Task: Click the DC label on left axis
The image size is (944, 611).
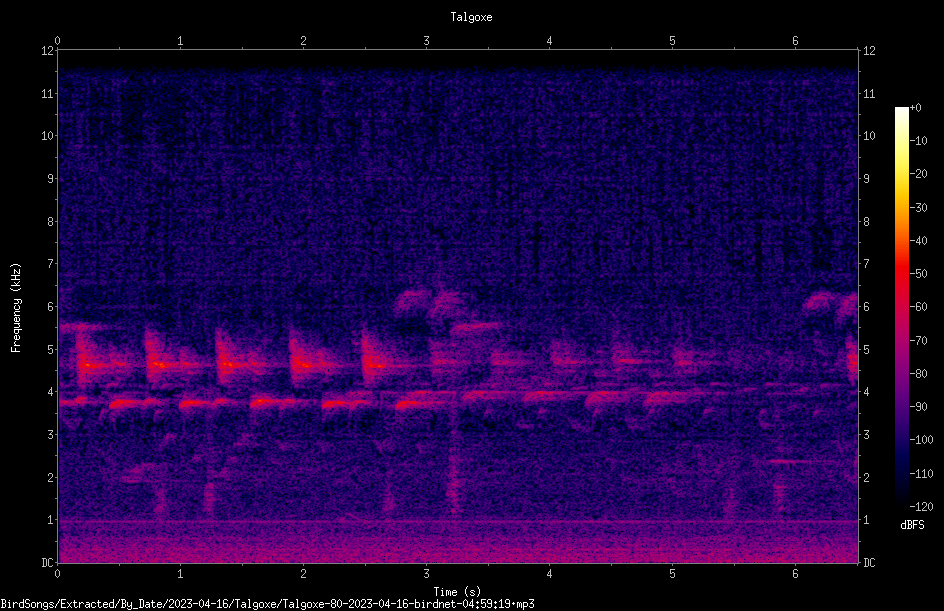Action: pos(48,563)
